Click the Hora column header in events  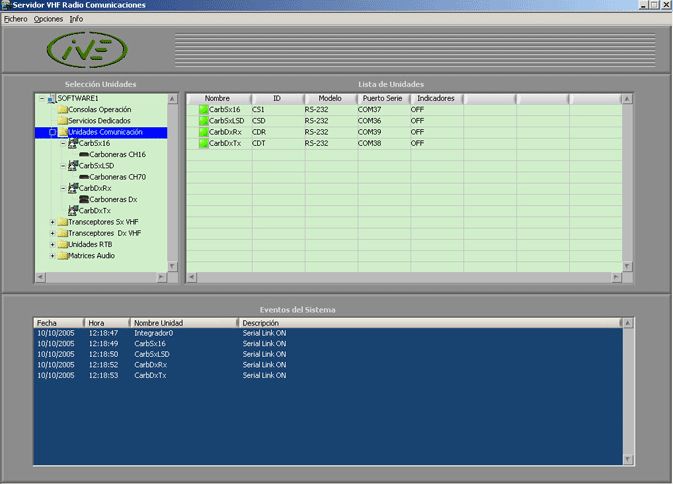pos(106,323)
